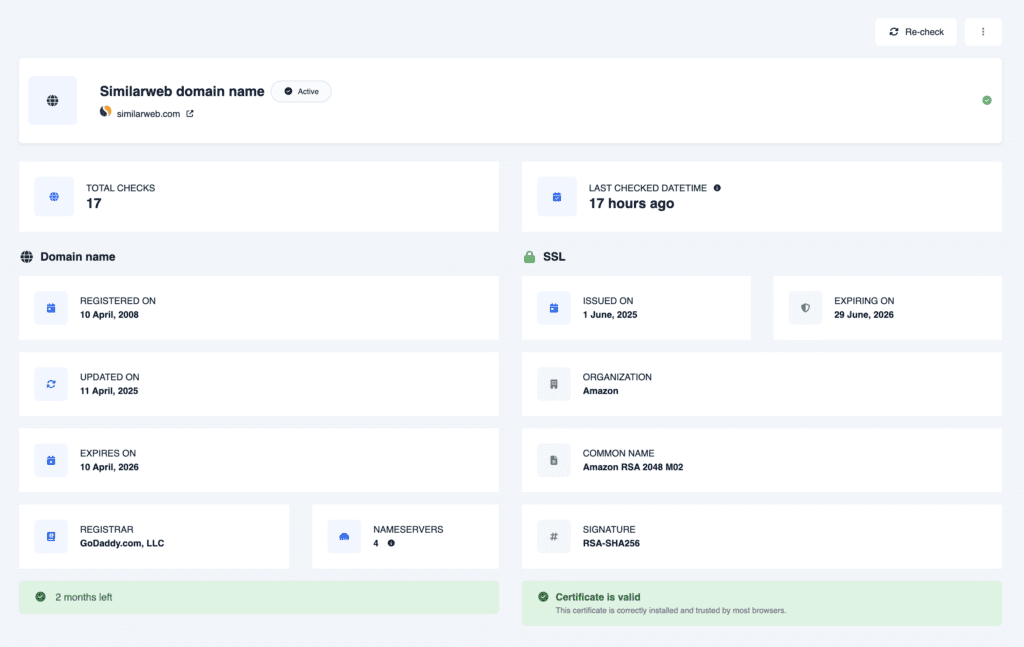1024x647 pixels.
Task: Click the Certificate is valid banner
Action: coord(761,603)
